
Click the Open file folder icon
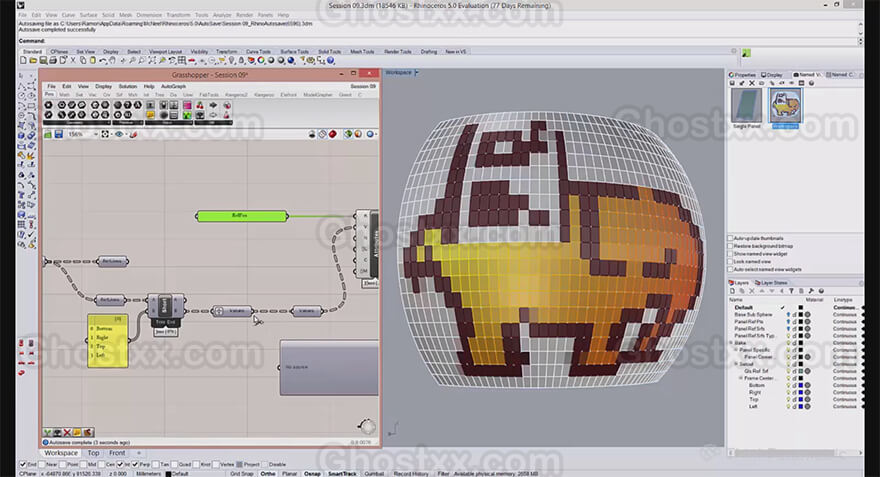click(x=33, y=60)
